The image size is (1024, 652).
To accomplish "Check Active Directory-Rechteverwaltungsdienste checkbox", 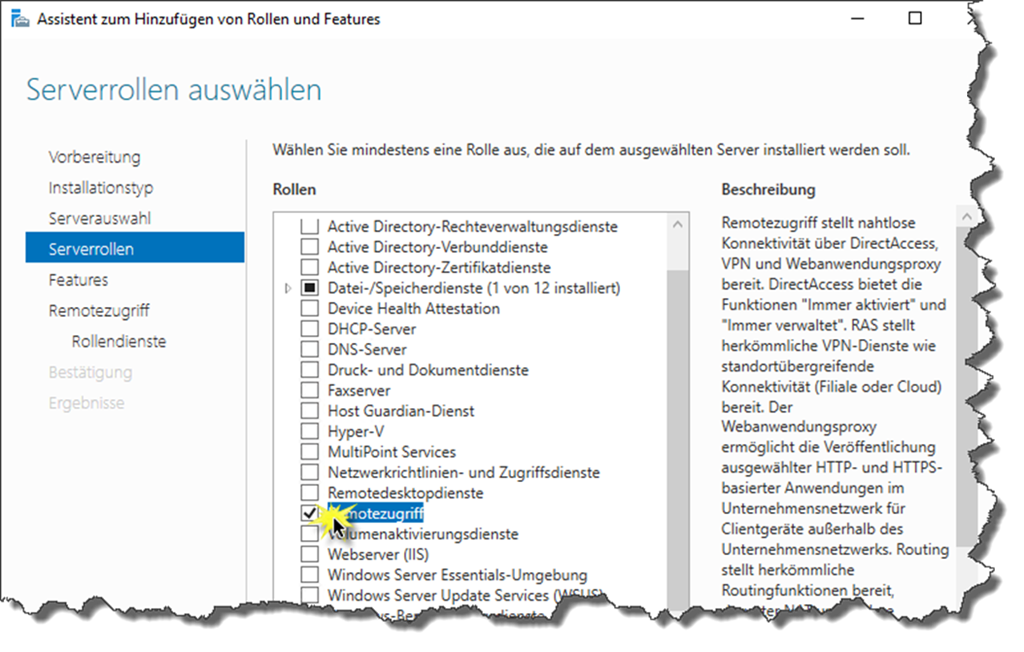I will point(310,226).
